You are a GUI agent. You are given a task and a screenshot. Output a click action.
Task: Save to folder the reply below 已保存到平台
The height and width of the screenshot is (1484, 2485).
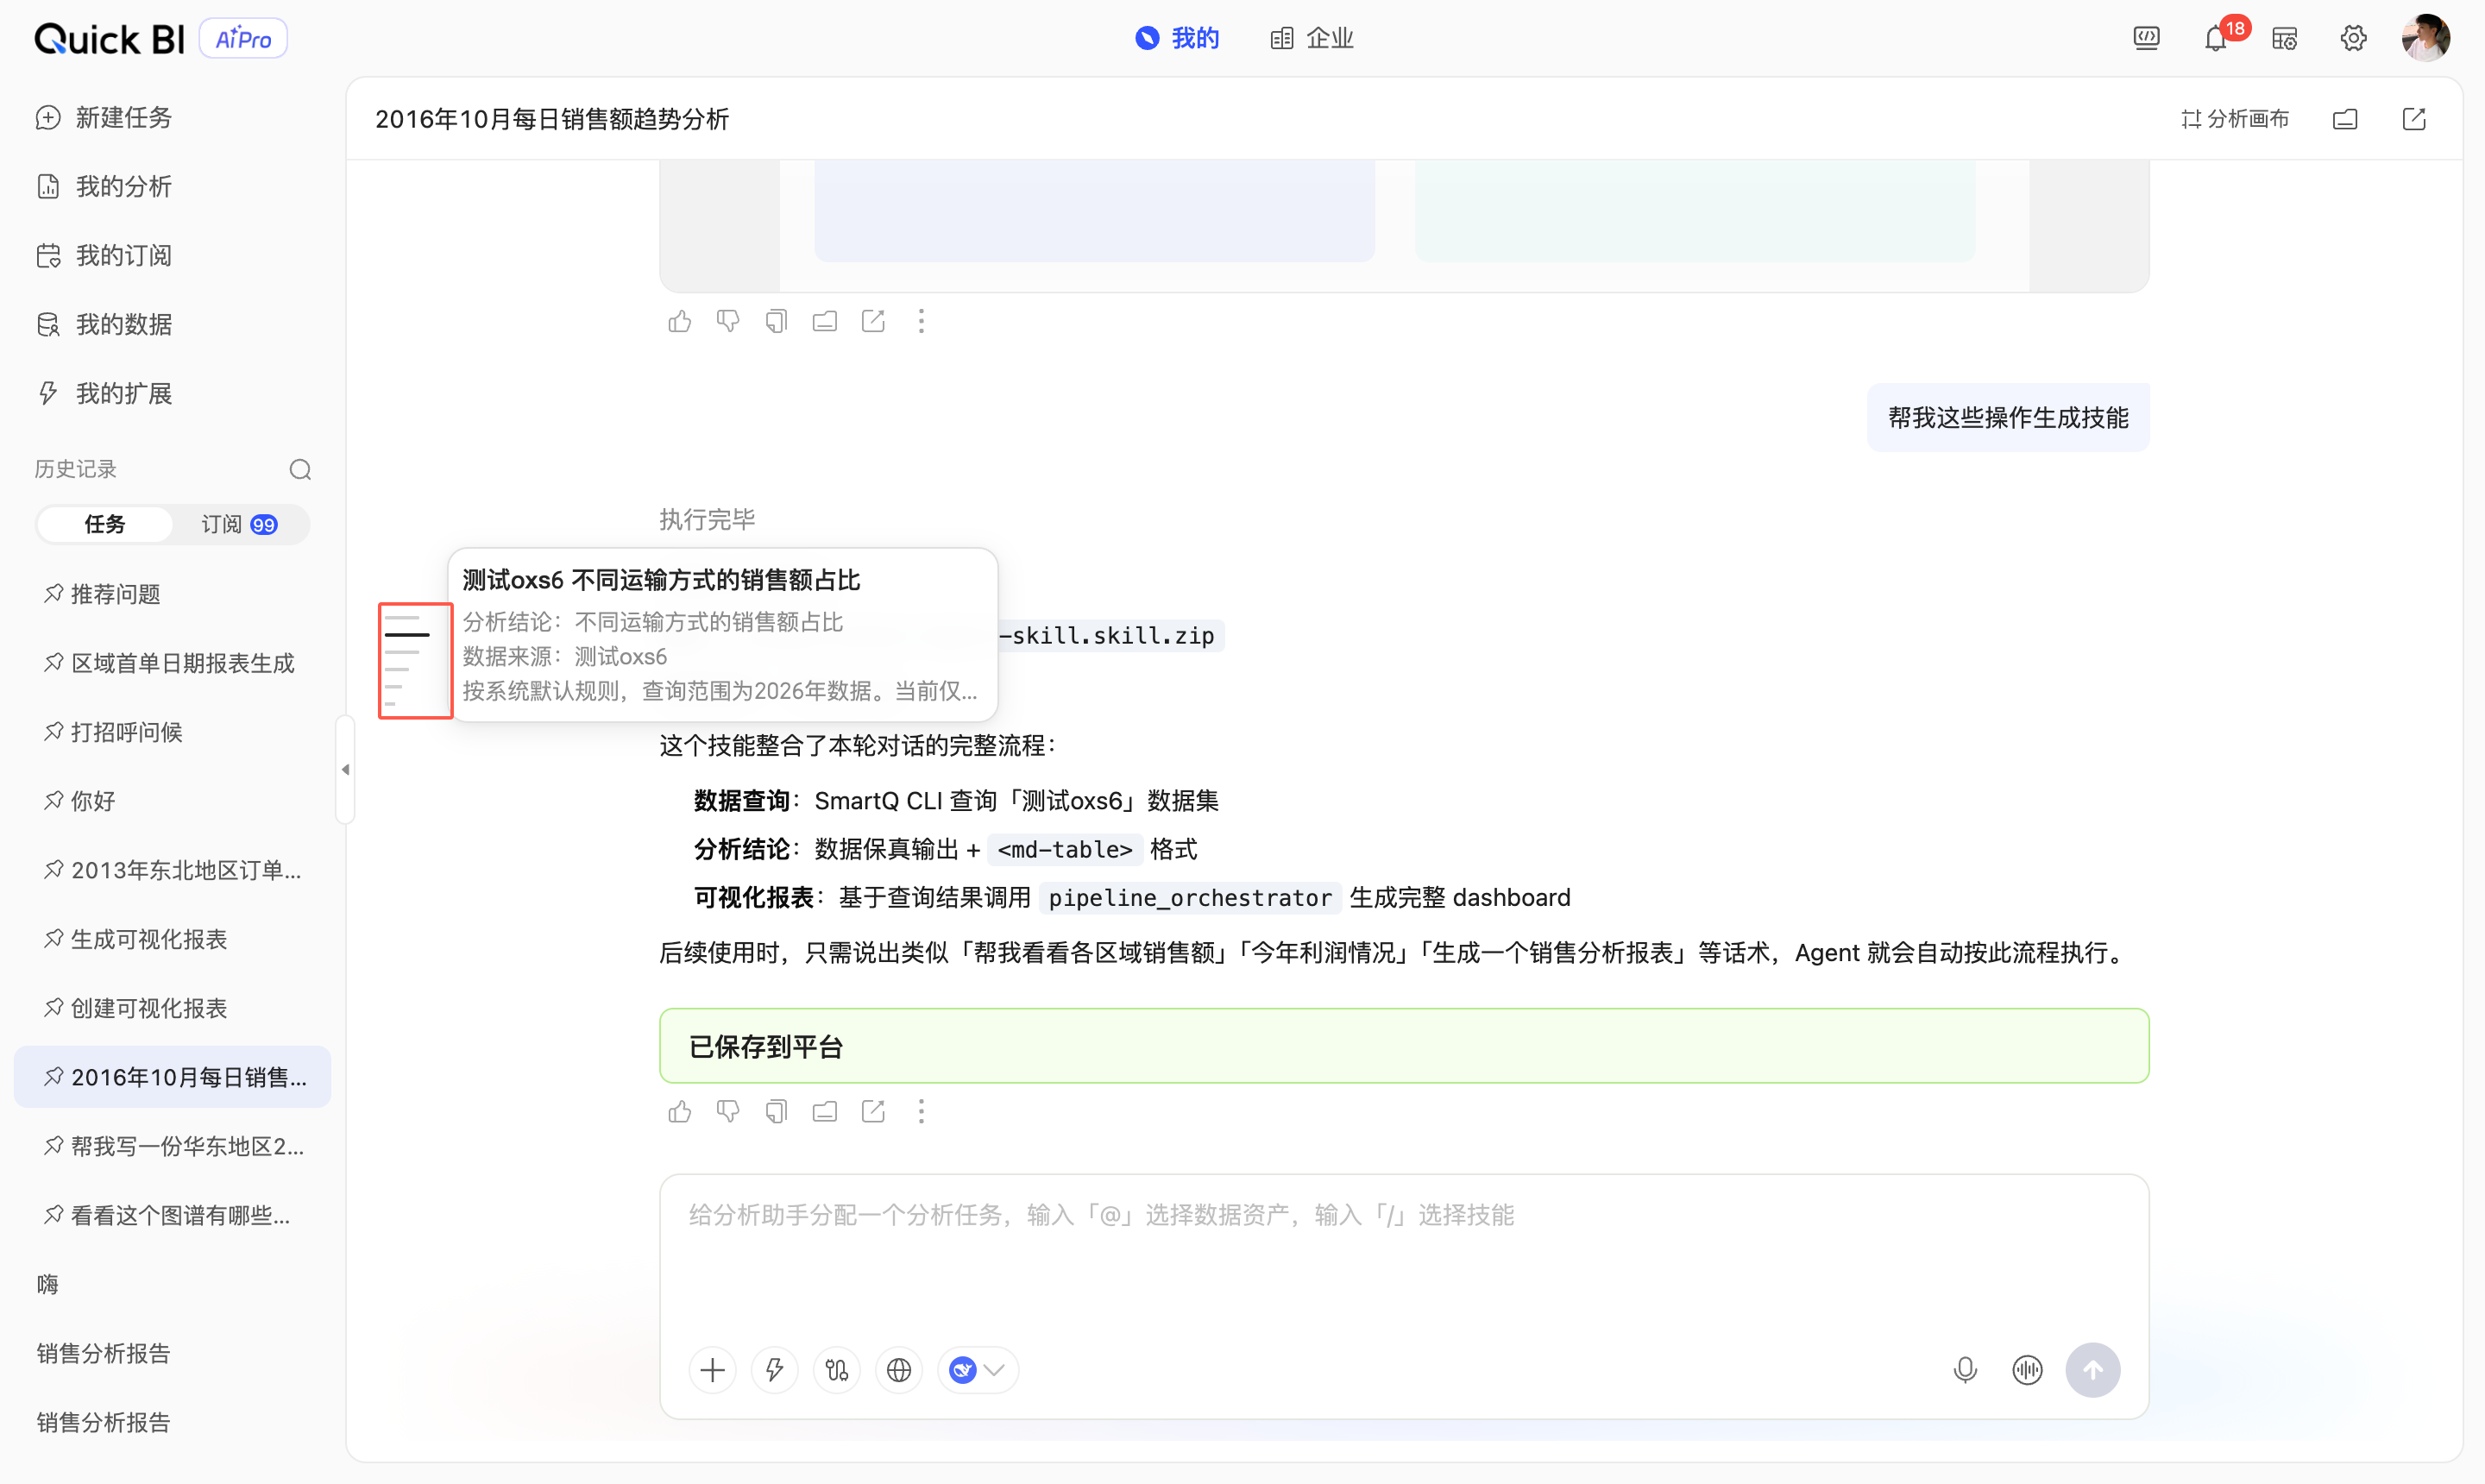pos(825,1111)
